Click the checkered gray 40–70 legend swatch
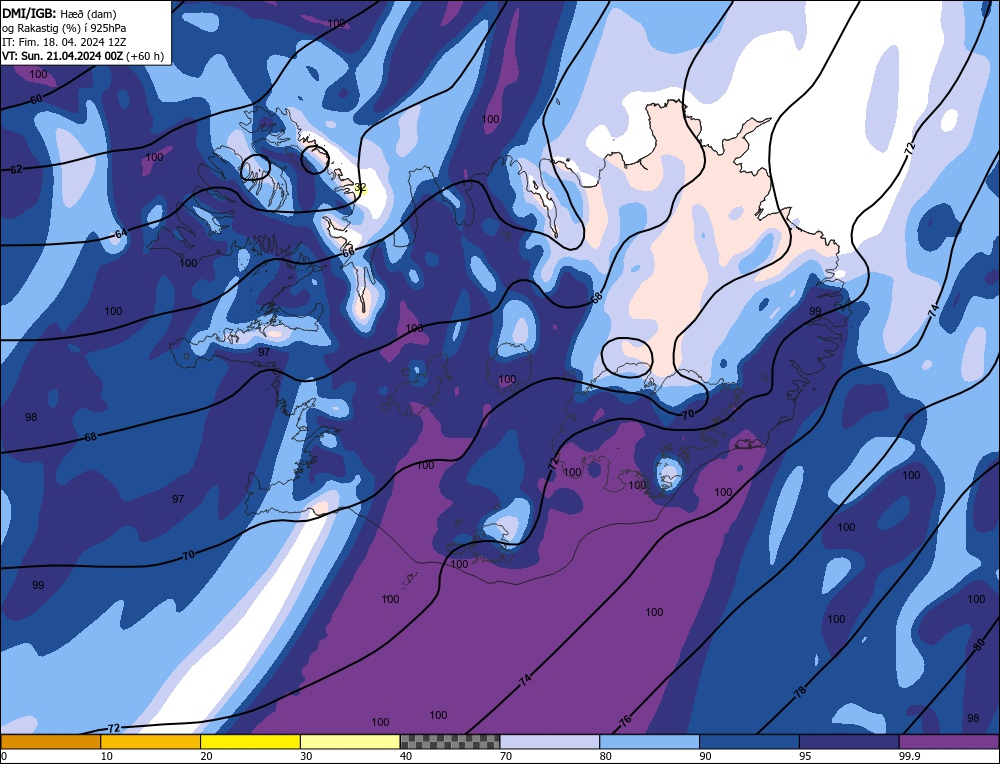1000x764 pixels. (450, 742)
